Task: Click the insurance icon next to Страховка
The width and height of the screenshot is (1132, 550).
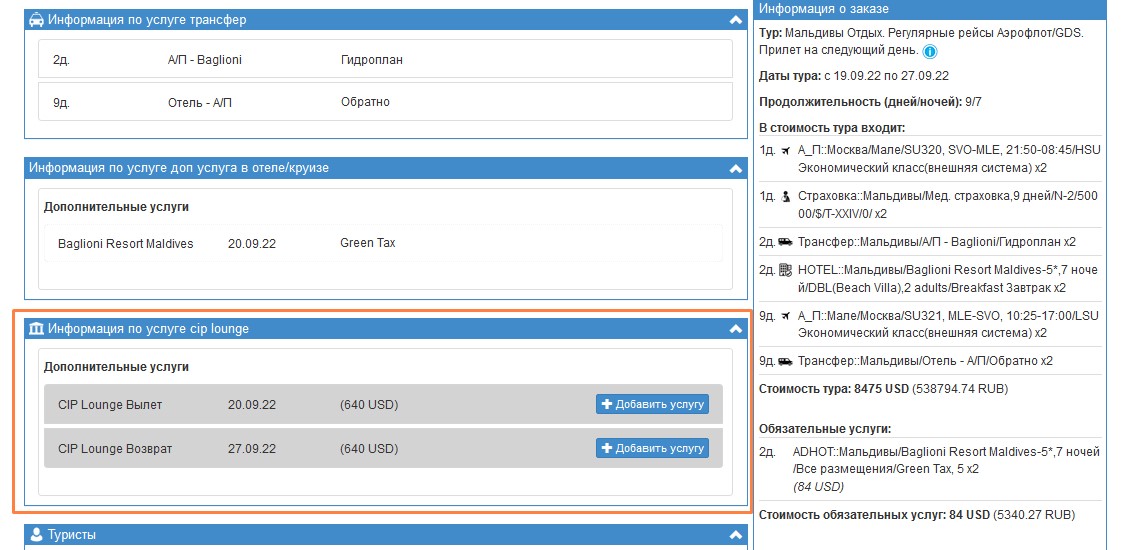Action: [785, 196]
